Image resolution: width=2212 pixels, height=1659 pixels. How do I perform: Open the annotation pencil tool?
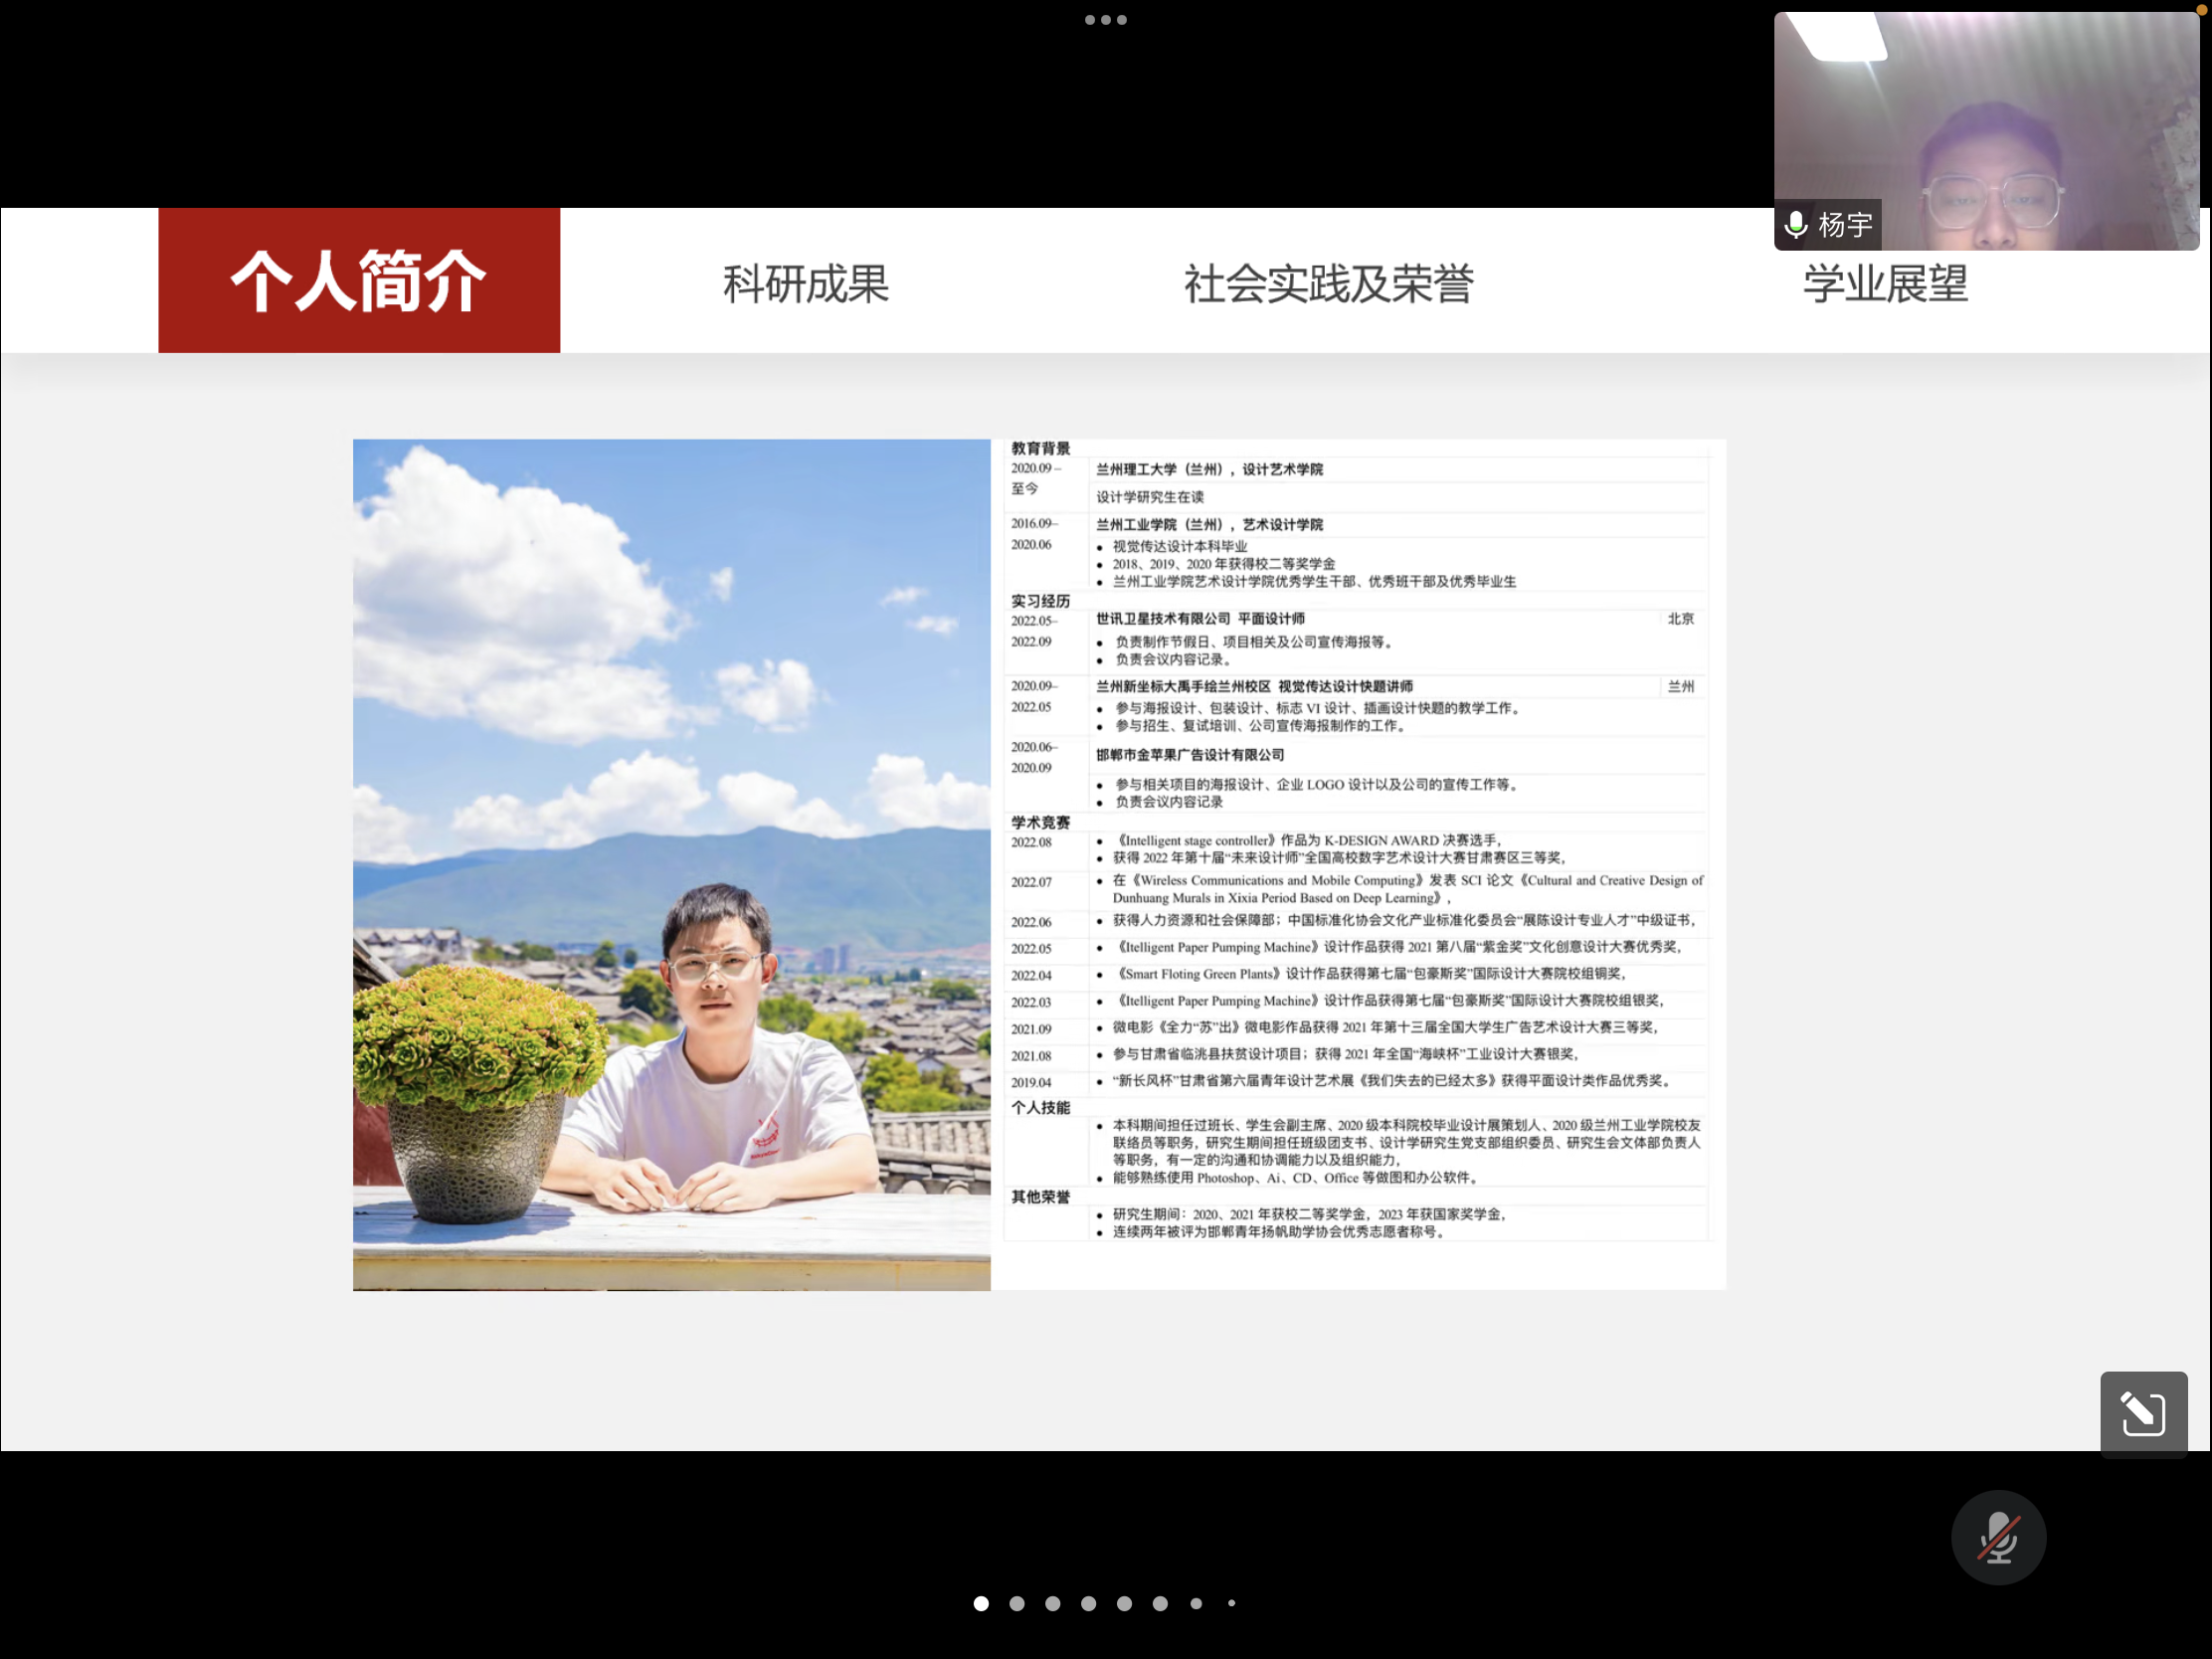point(2143,1413)
